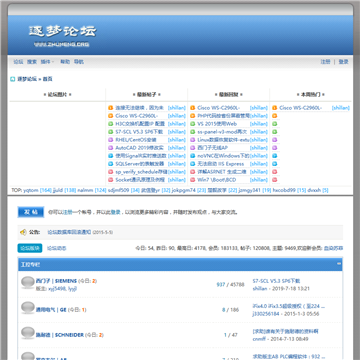Open 论坛 in the navigation bar
360x360 pixels.
[18, 62]
